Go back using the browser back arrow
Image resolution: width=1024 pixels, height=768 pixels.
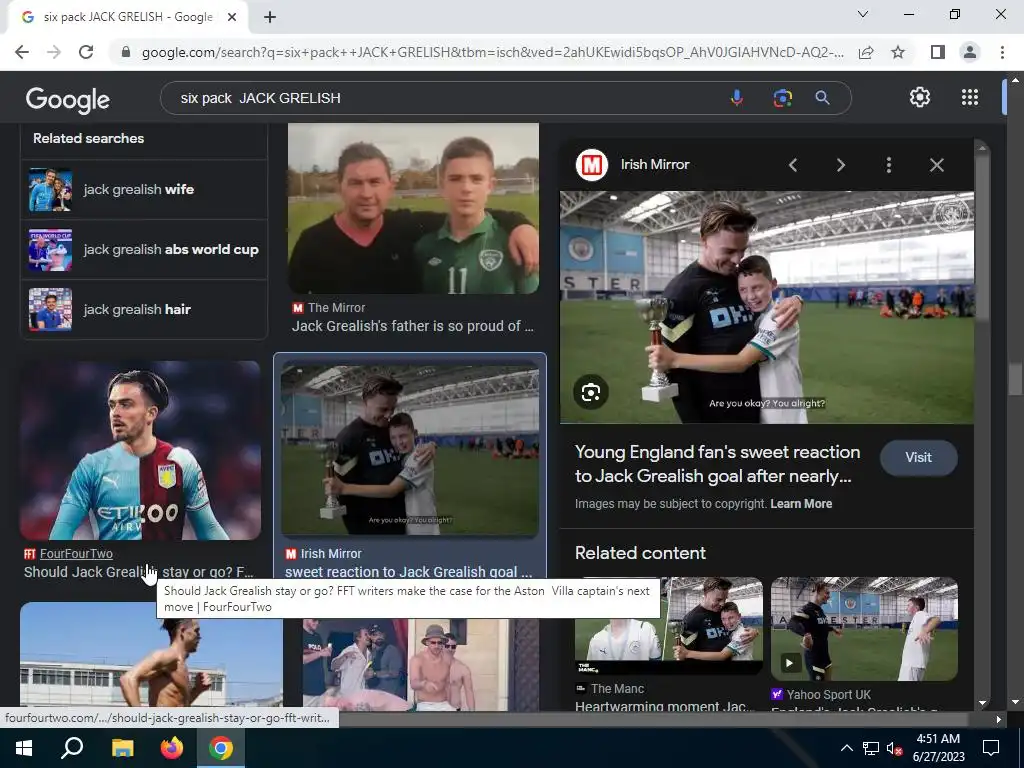(22, 52)
